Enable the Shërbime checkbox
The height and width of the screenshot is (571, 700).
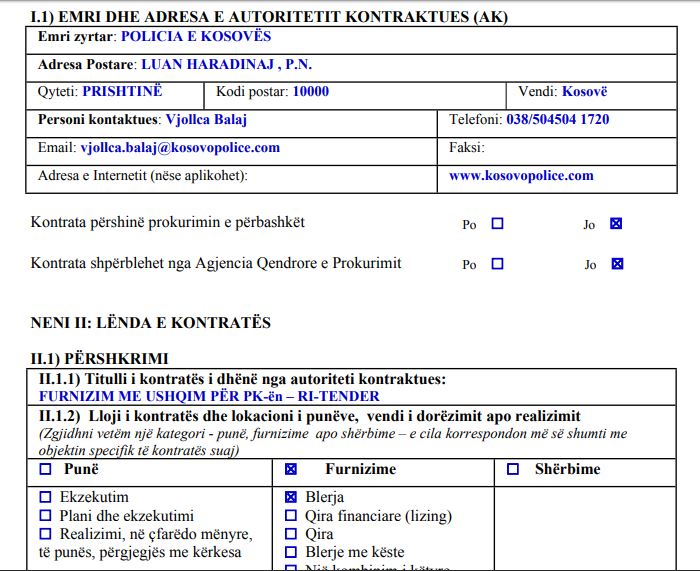513,469
